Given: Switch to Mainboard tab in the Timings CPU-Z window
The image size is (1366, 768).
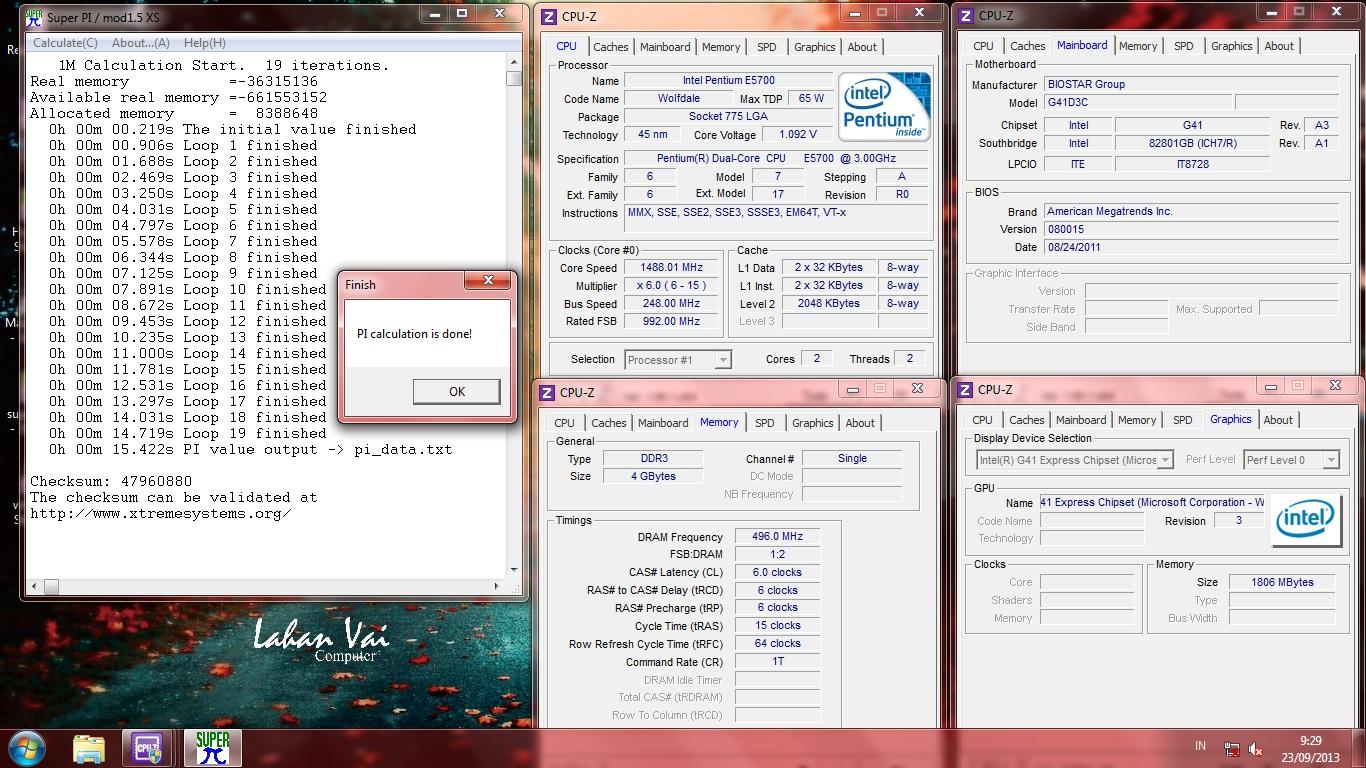Looking at the screenshot, I should click(x=663, y=423).
